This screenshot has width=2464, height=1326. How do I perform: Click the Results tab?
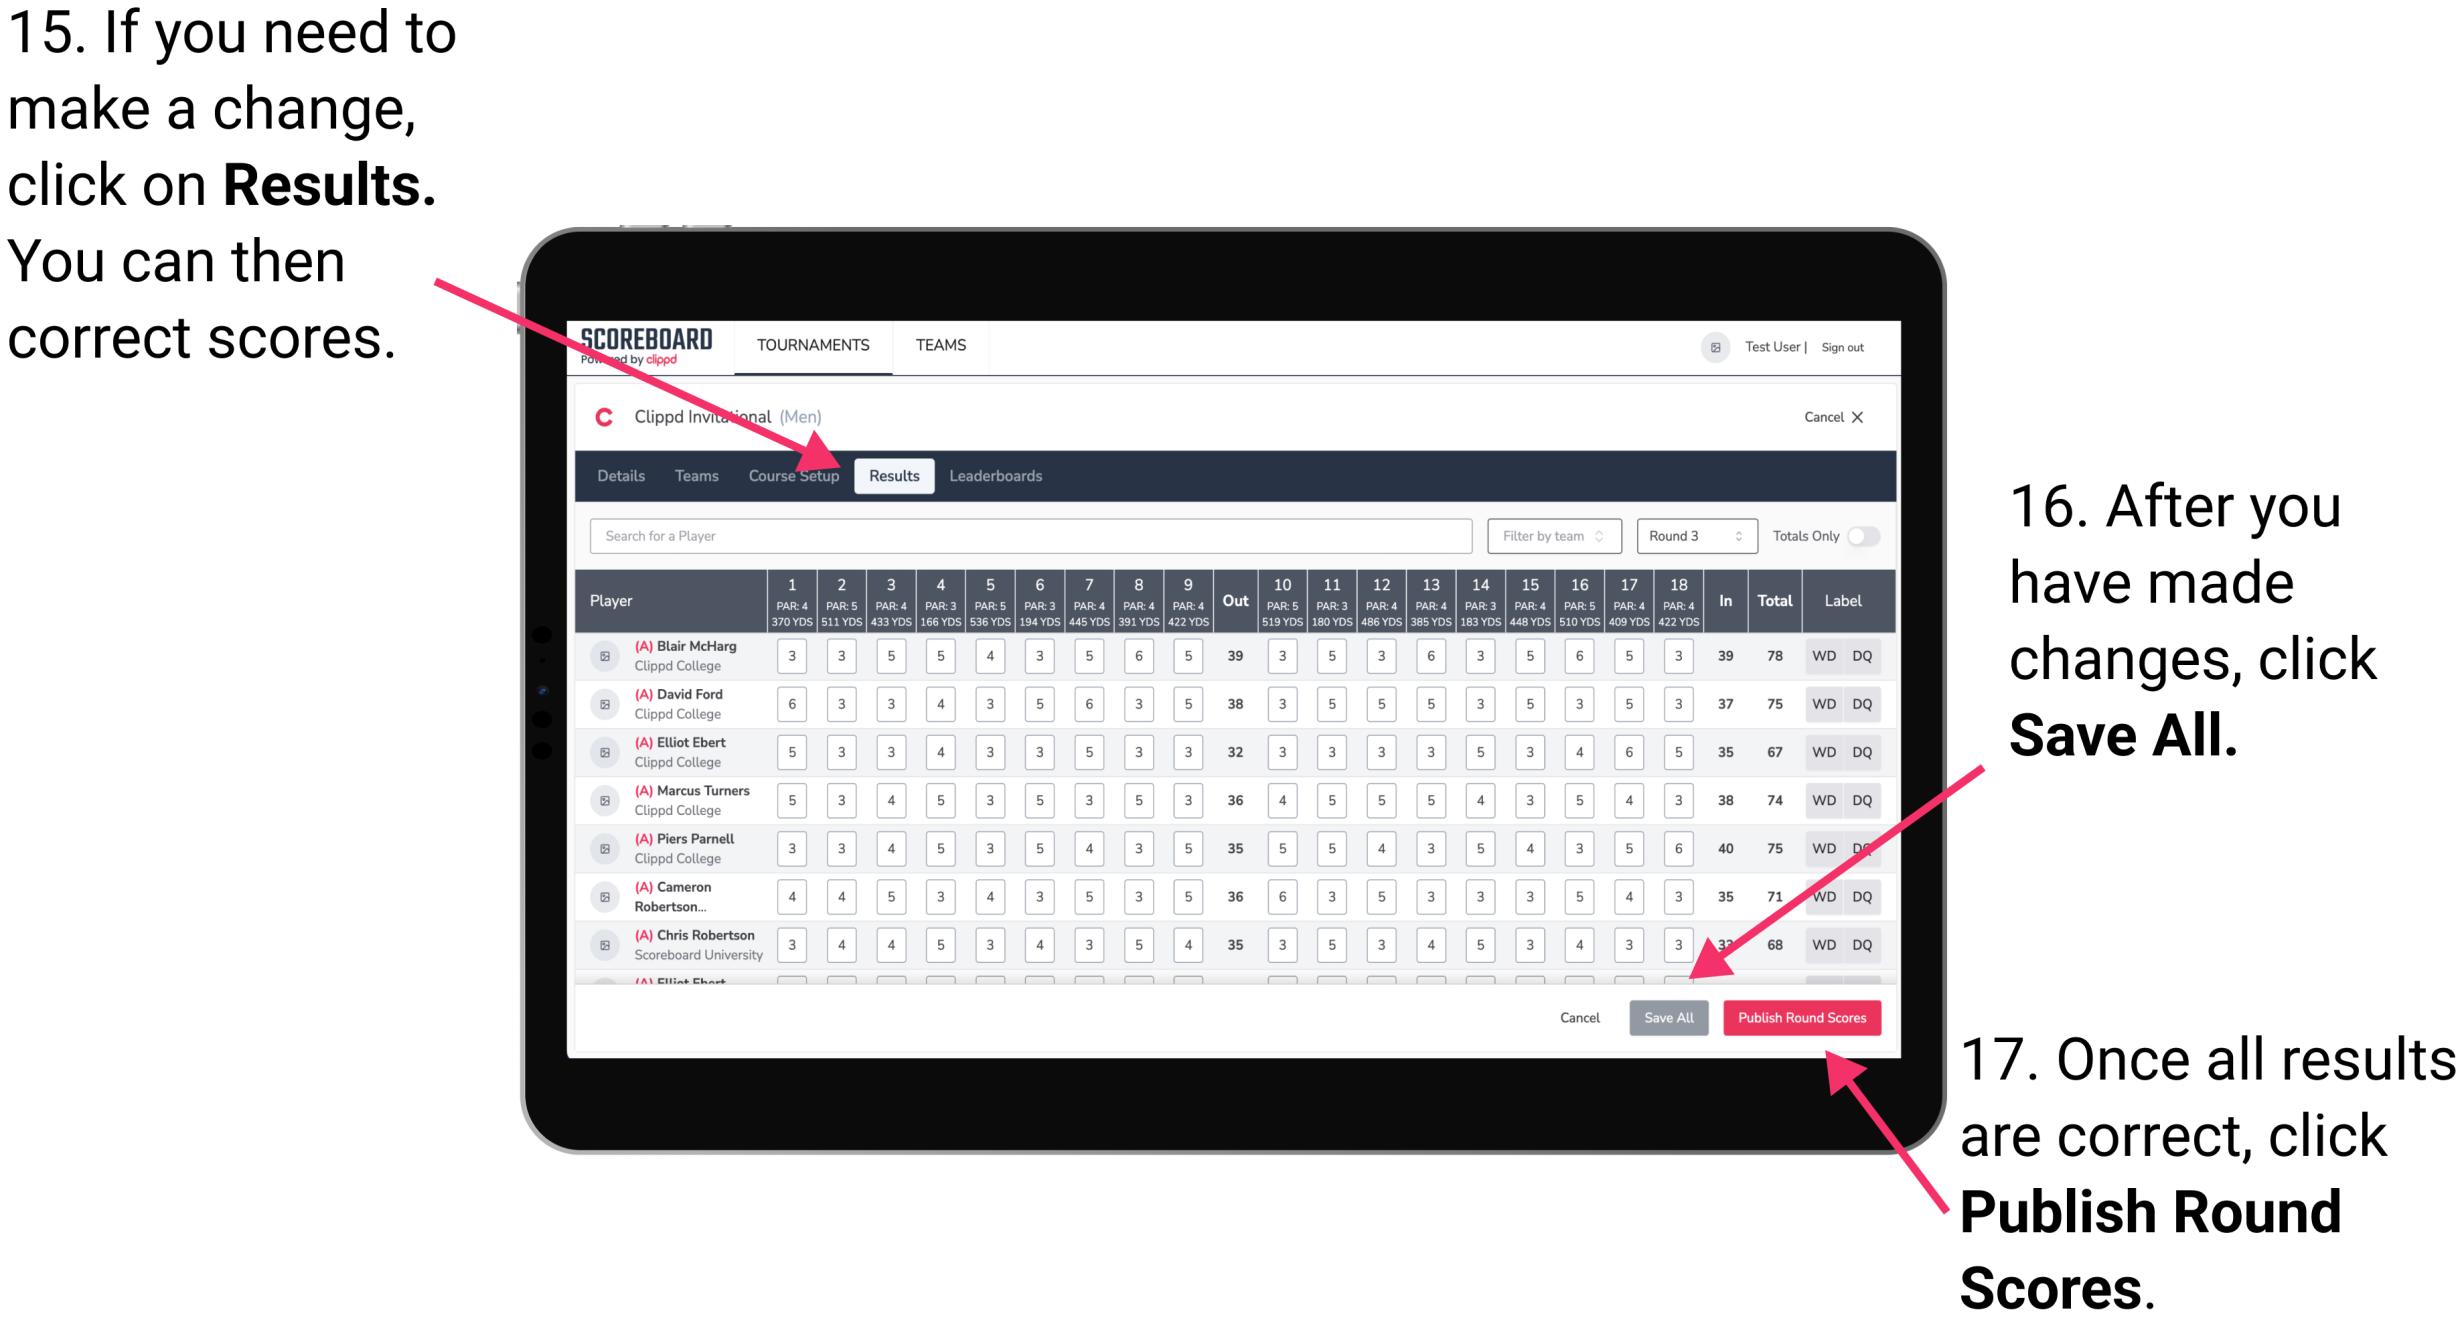[895, 475]
